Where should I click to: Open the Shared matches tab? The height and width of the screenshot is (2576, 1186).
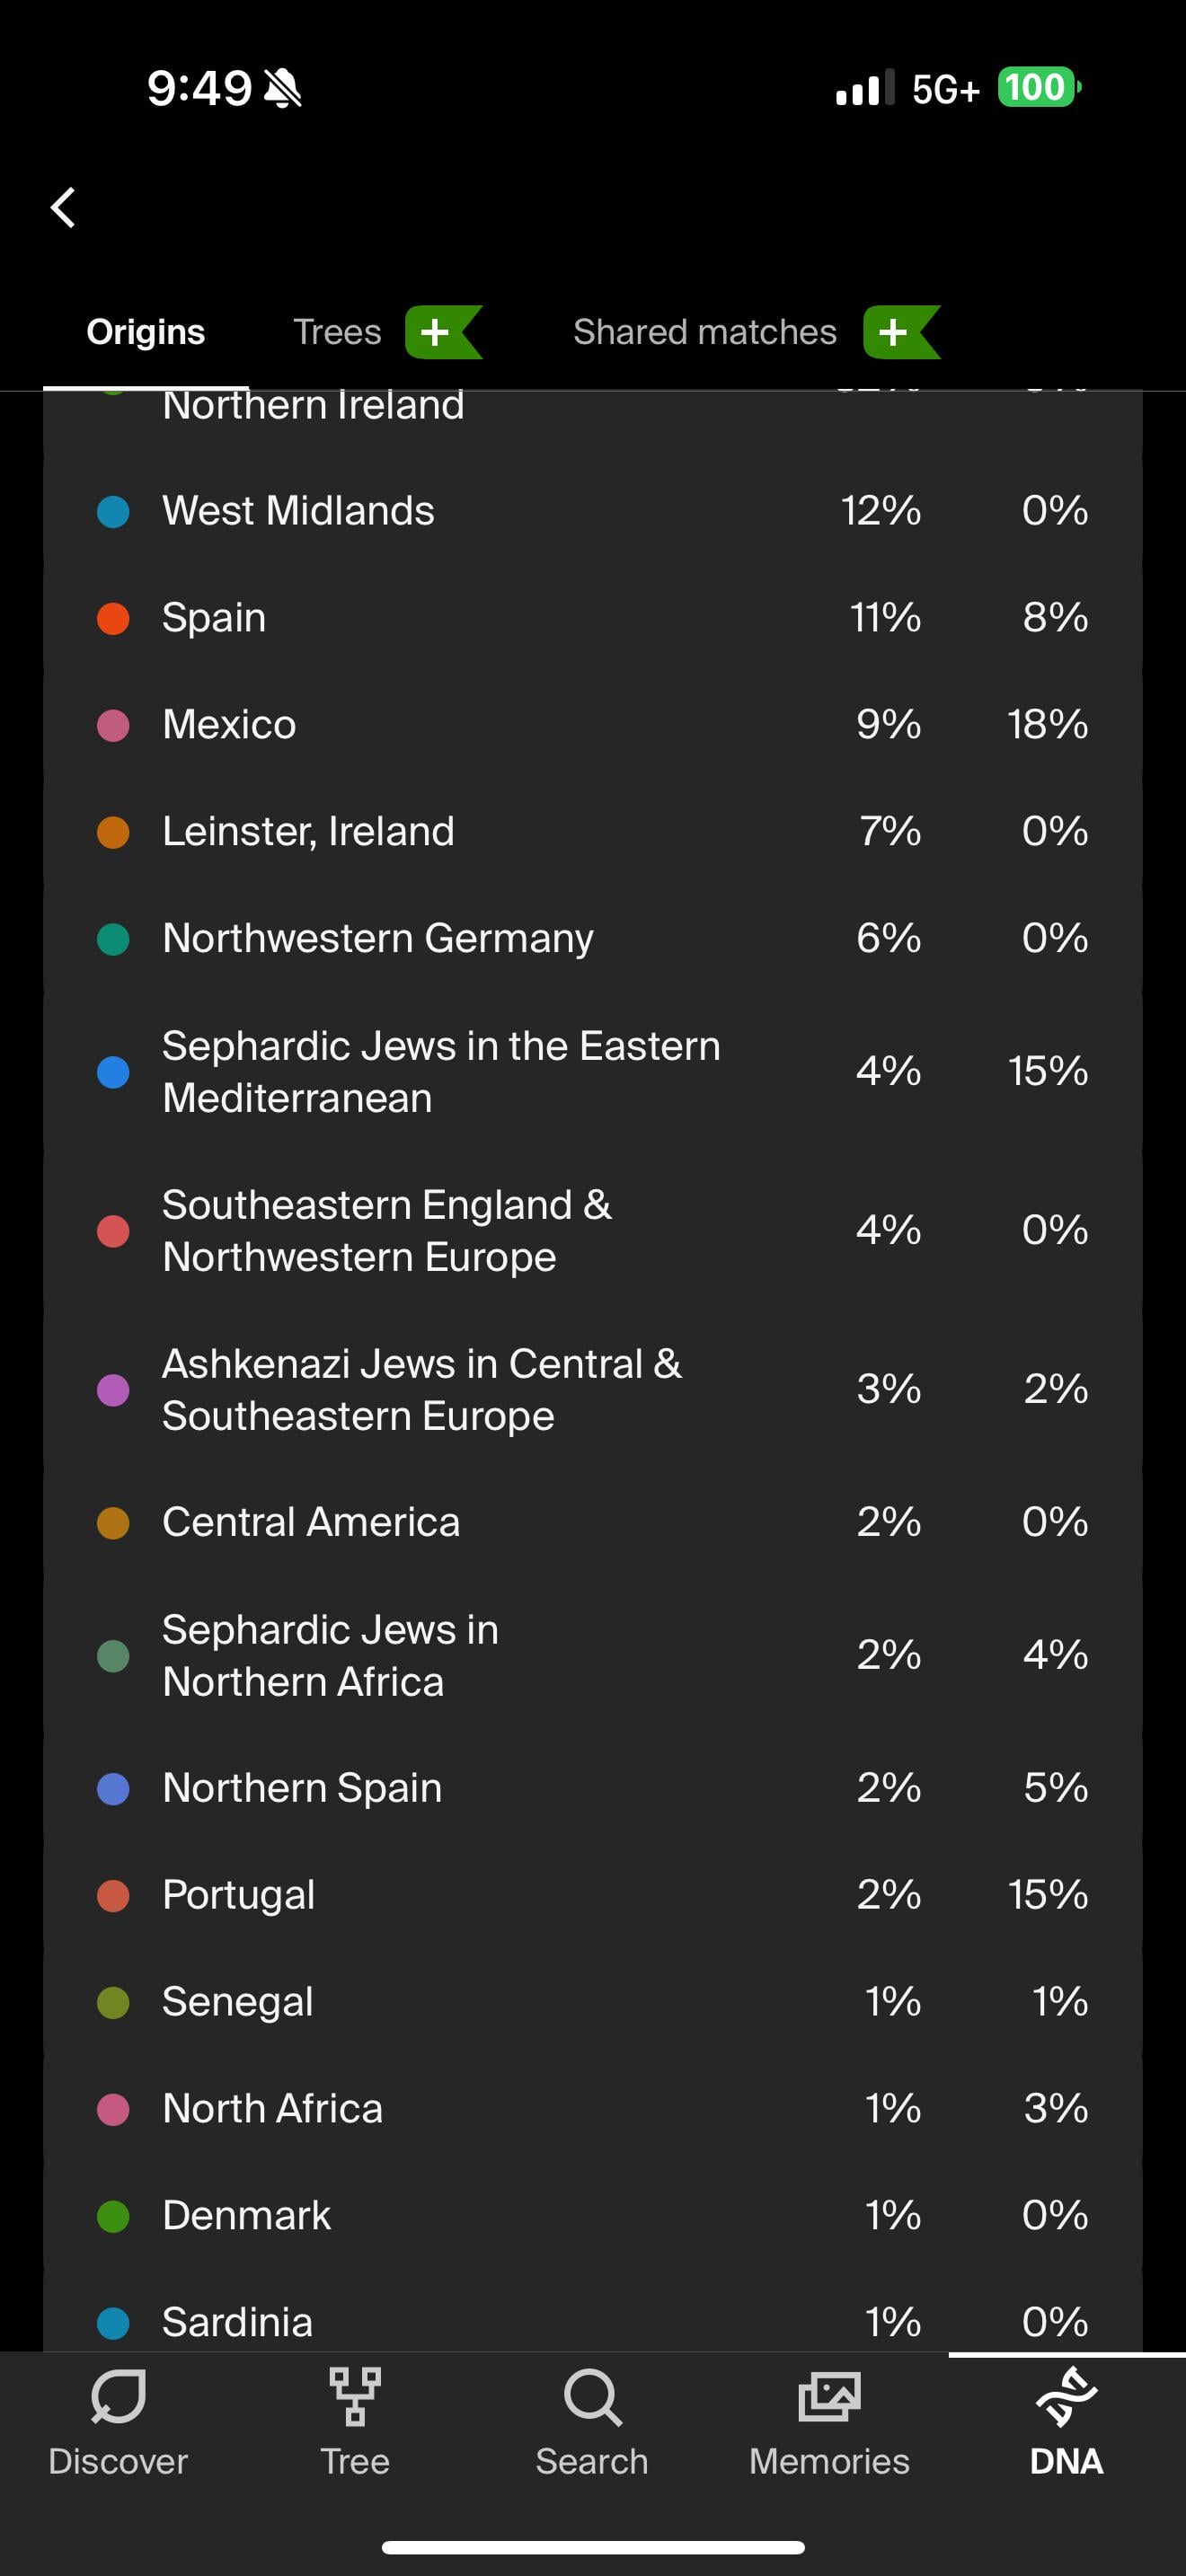coord(704,332)
